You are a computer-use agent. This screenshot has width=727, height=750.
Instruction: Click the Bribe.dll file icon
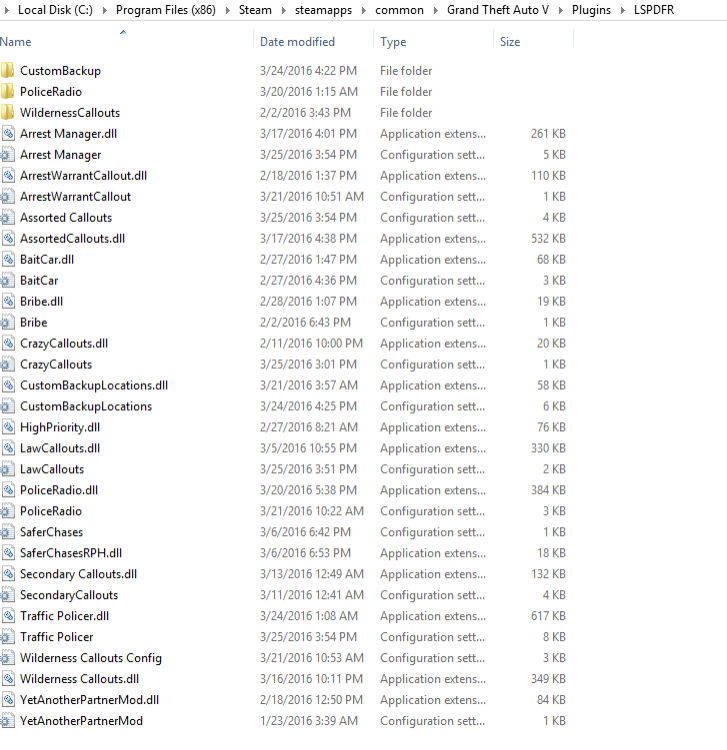click(8, 302)
